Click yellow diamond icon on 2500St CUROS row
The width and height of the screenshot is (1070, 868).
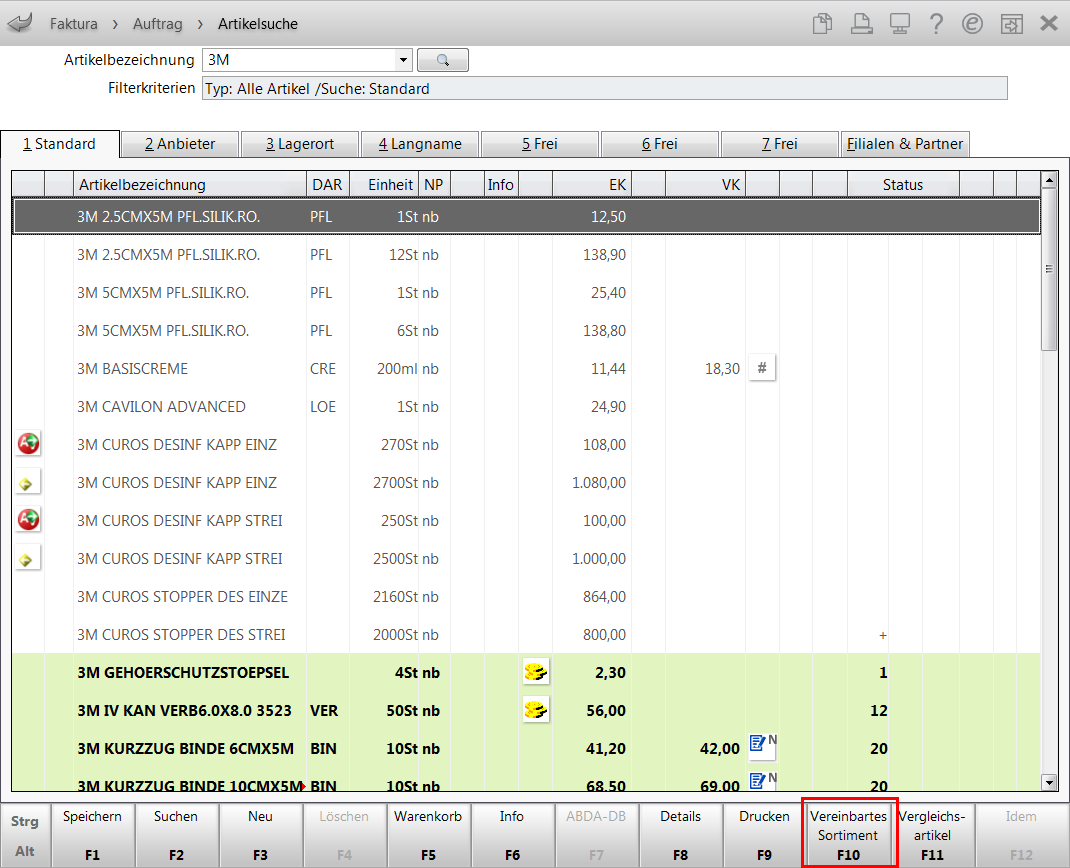point(26,560)
